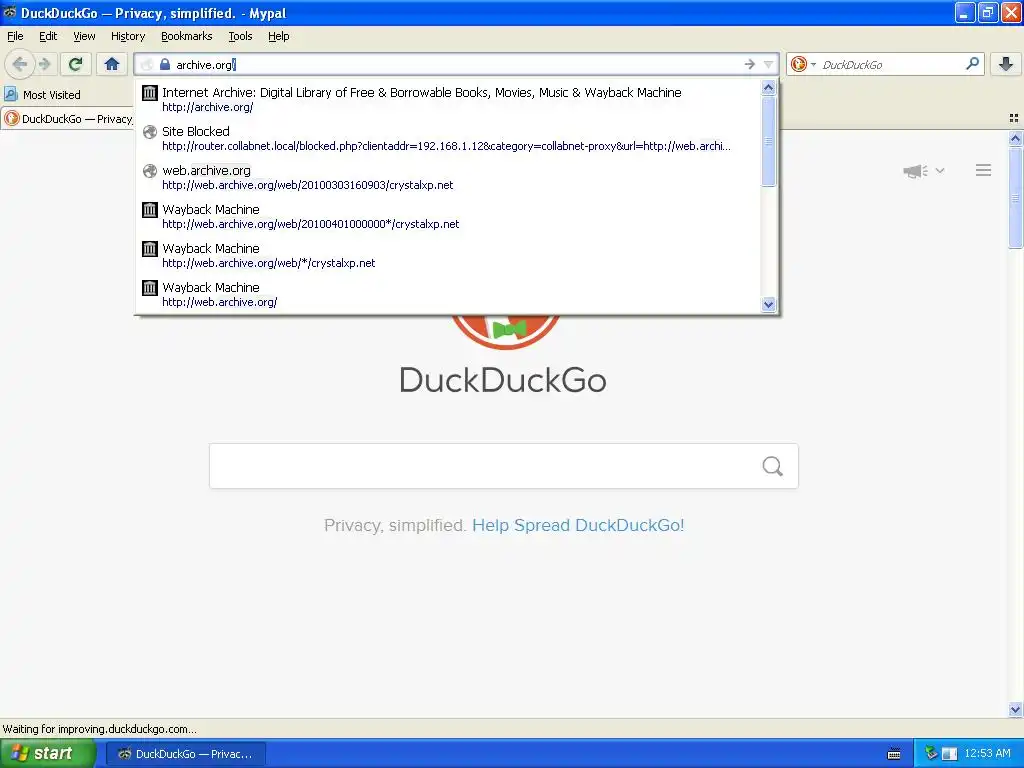The height and width of the screenshot is (768, 1024).
Task: Go forward with the Forward arrow button
Action: click(45, 64)
